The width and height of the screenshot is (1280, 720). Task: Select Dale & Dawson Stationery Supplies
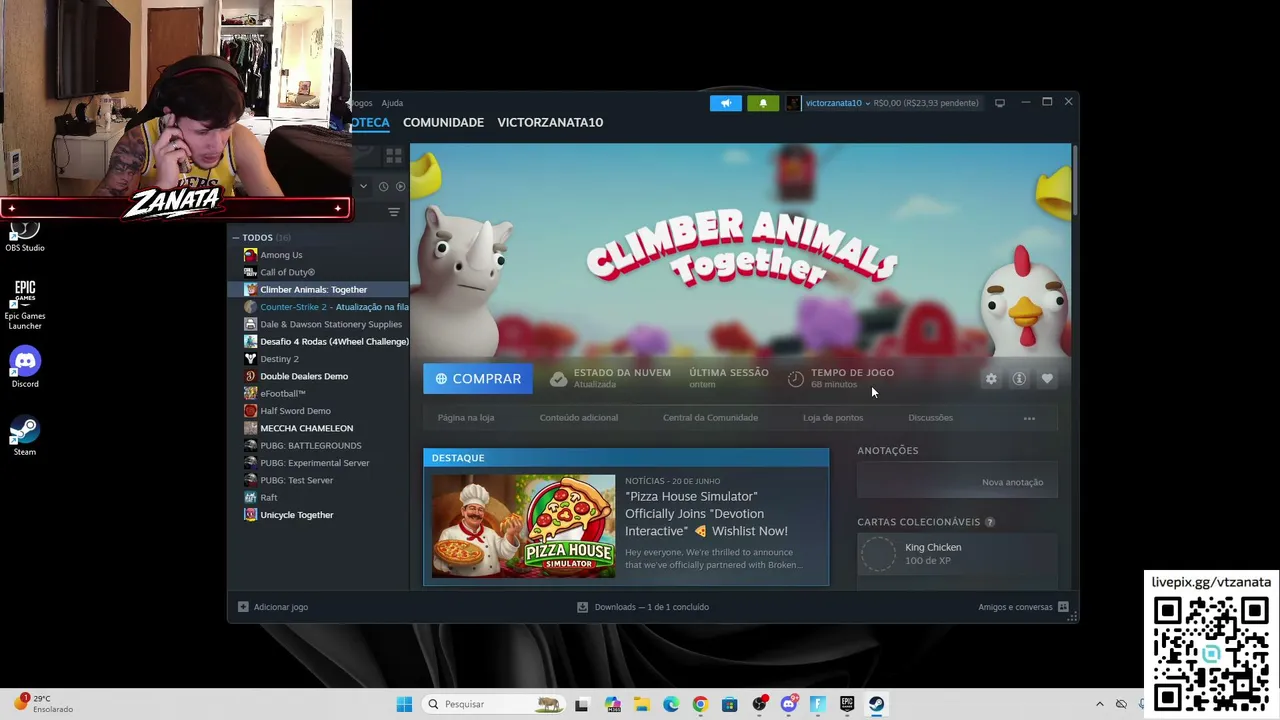(x=331, y=324)
